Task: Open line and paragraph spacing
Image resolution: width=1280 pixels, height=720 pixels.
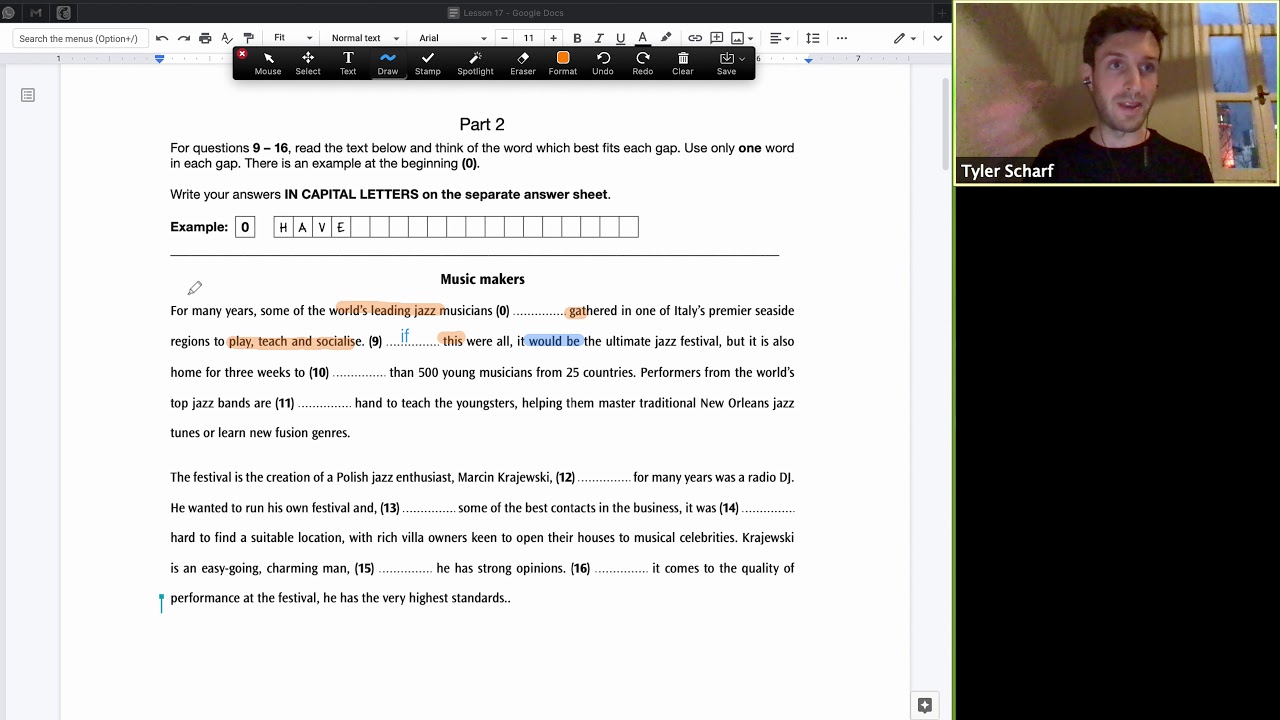Action: (x=812, y=38)
